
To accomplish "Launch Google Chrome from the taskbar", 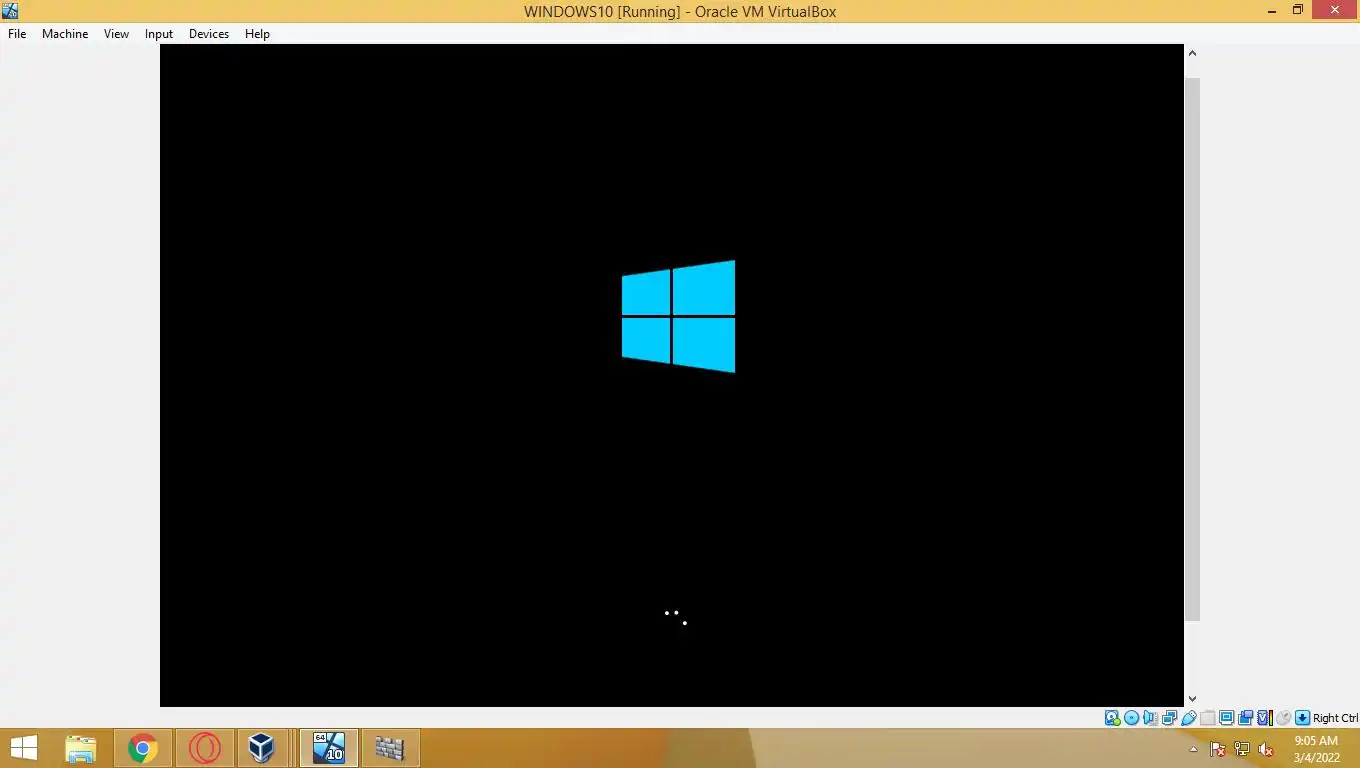I will pyautogui.click(x=143, y=748).
